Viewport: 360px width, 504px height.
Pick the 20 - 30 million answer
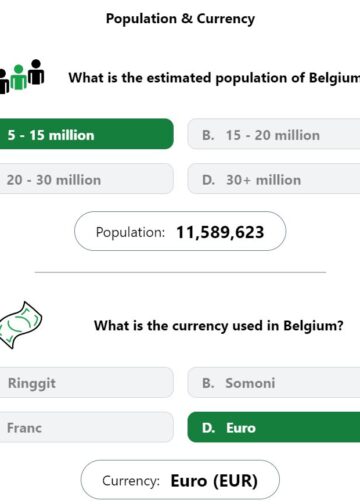point(87,179)
